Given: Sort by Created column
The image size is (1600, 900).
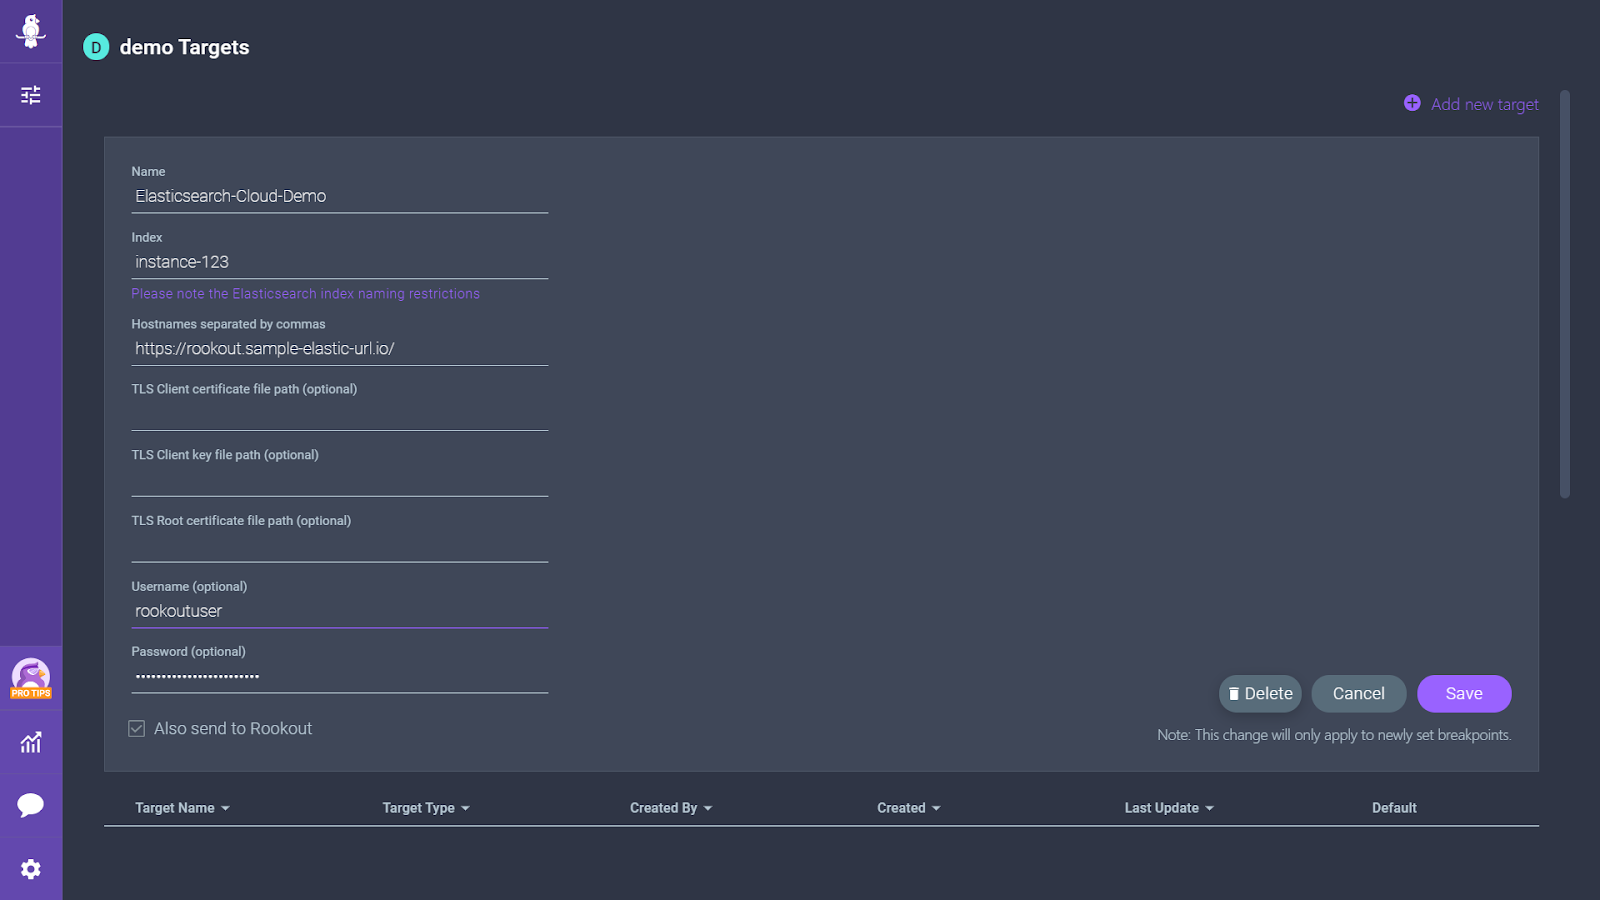Looking at the screenshot, I should tap(909, 808).
